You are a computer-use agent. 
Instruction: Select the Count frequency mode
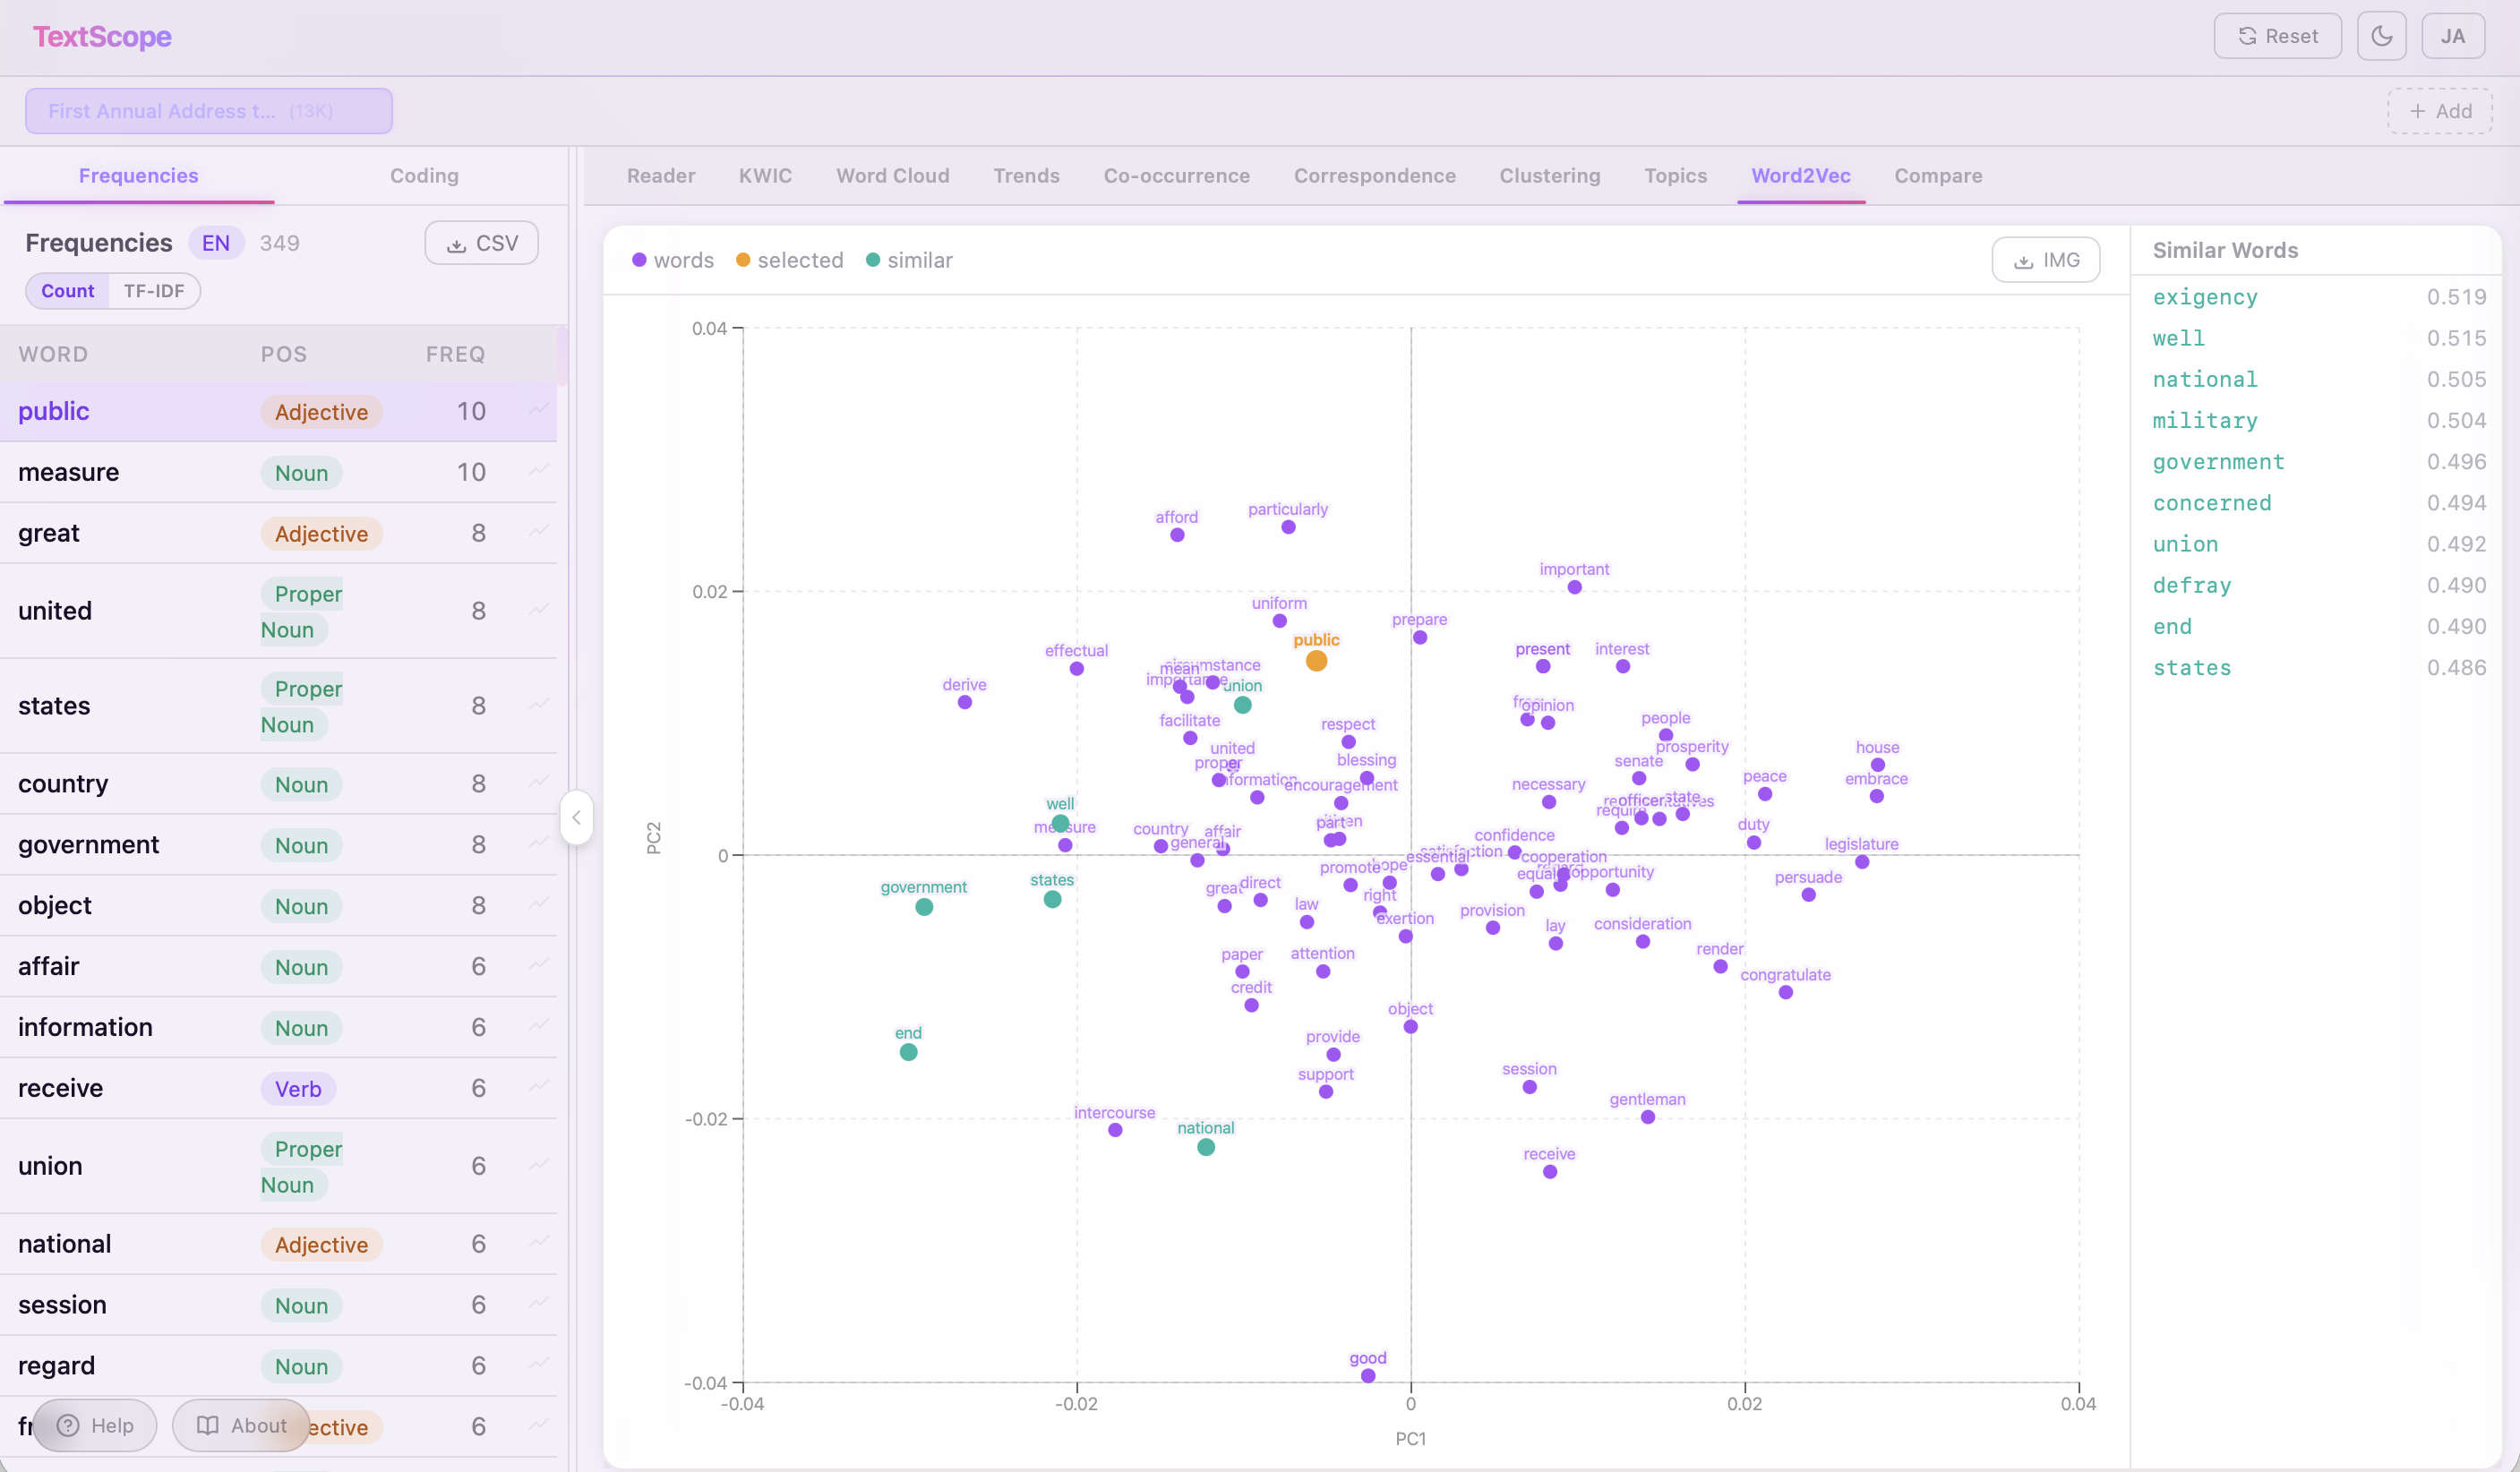[x=67, y=291]
